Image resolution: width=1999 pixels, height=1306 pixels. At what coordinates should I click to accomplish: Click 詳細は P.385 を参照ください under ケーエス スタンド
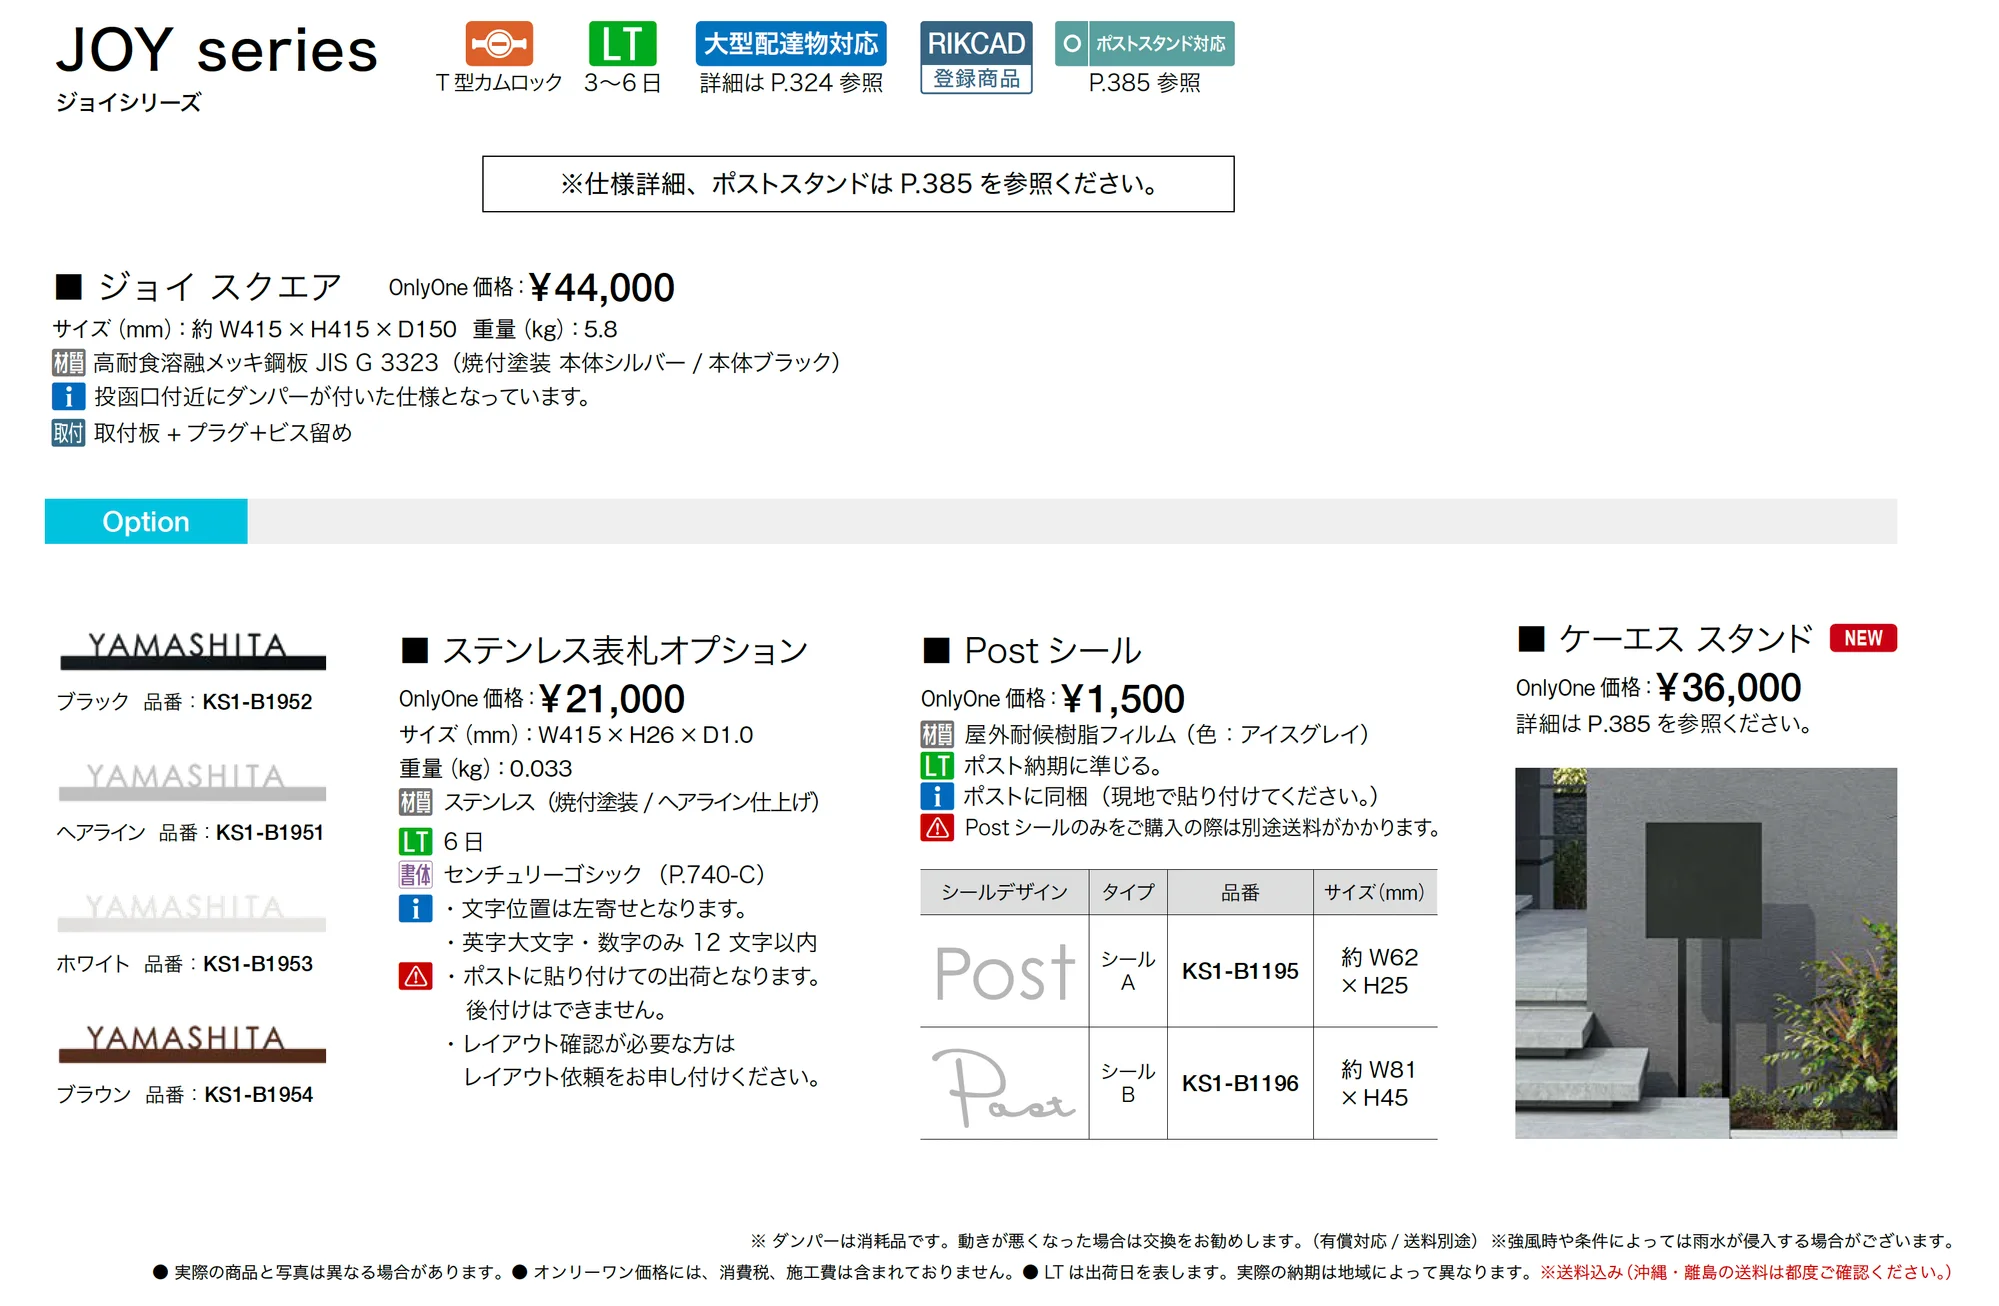click(x=1664, y=724)
